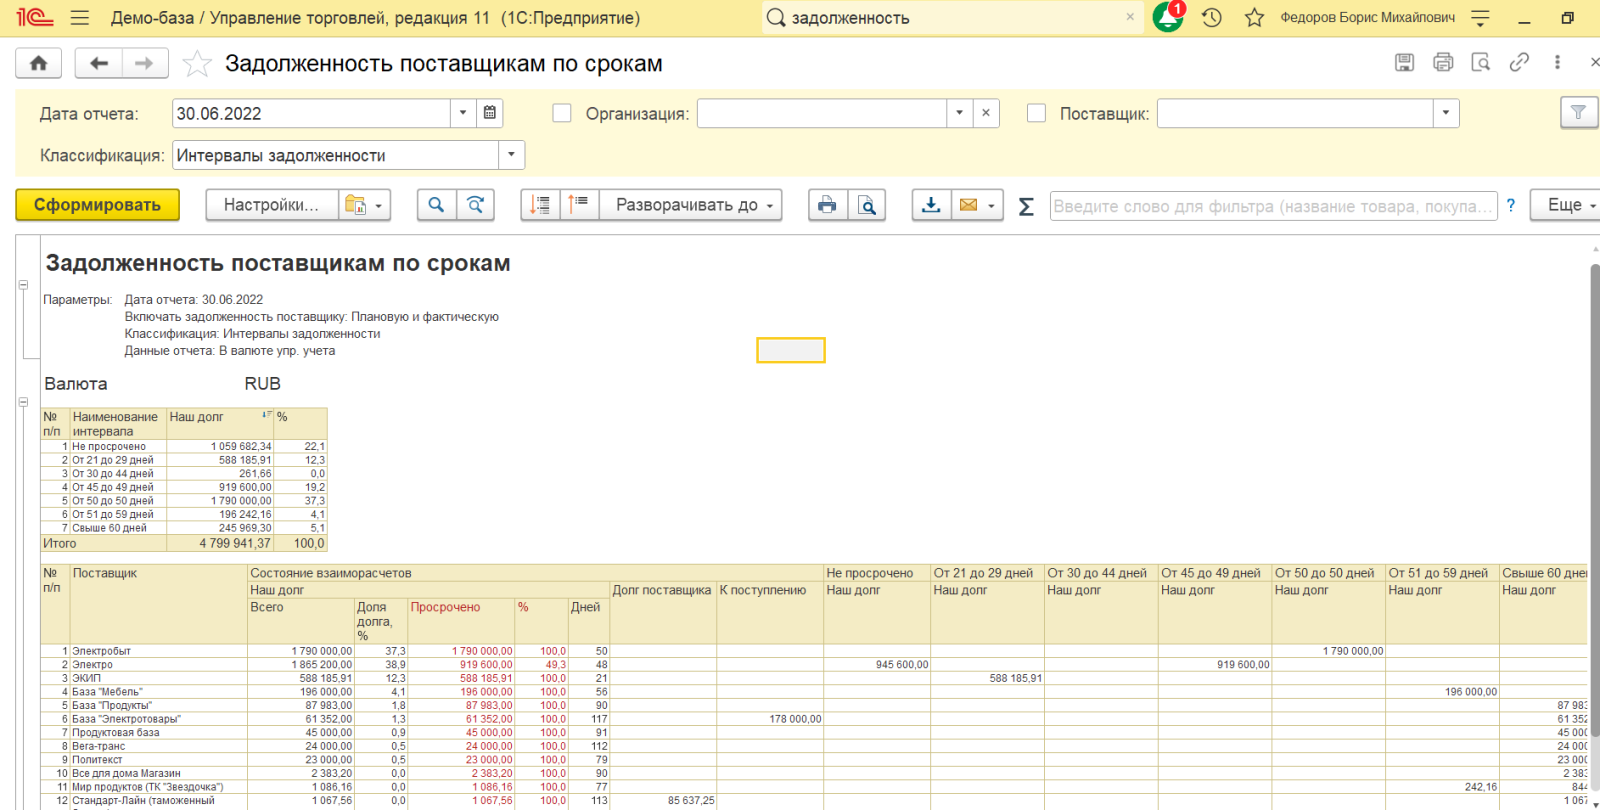
Task: Open the notifications bell
Action: (1167, 17)
